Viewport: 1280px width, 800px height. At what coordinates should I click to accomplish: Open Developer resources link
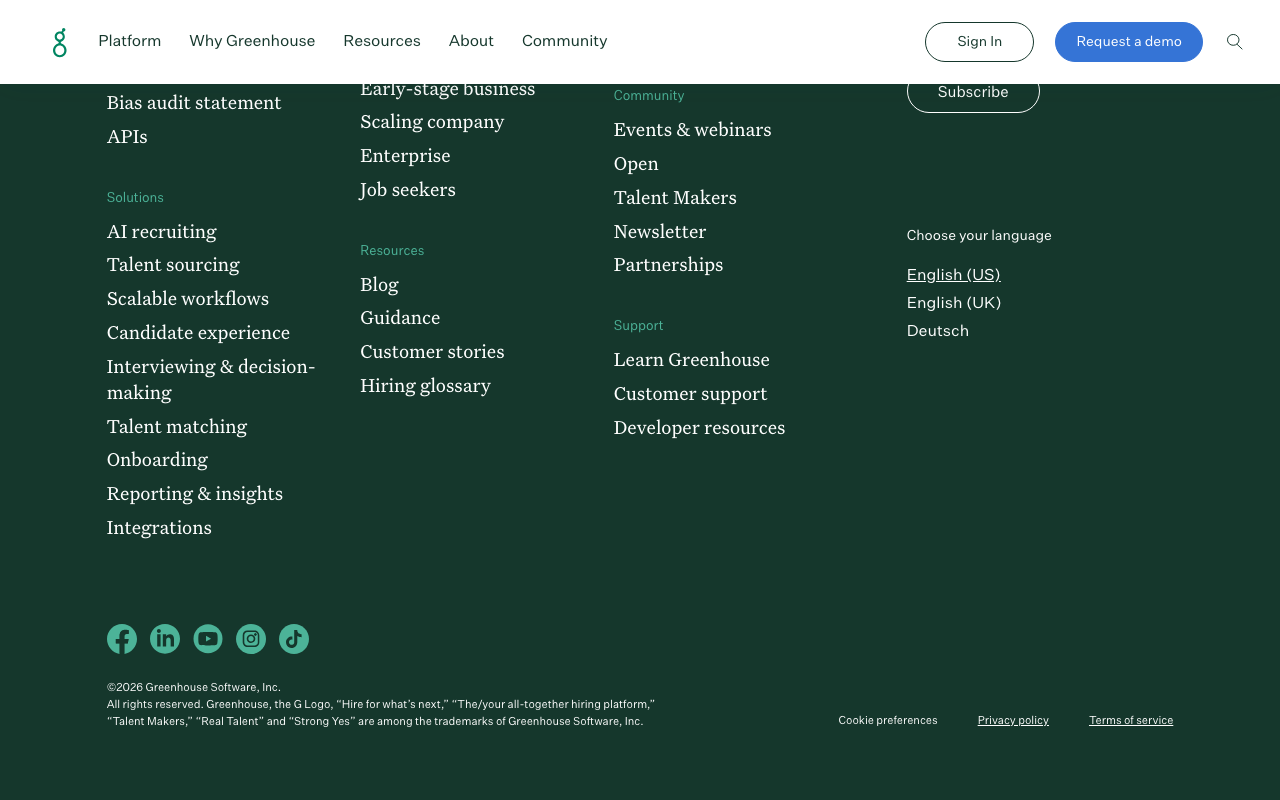(x=699, y=428)
